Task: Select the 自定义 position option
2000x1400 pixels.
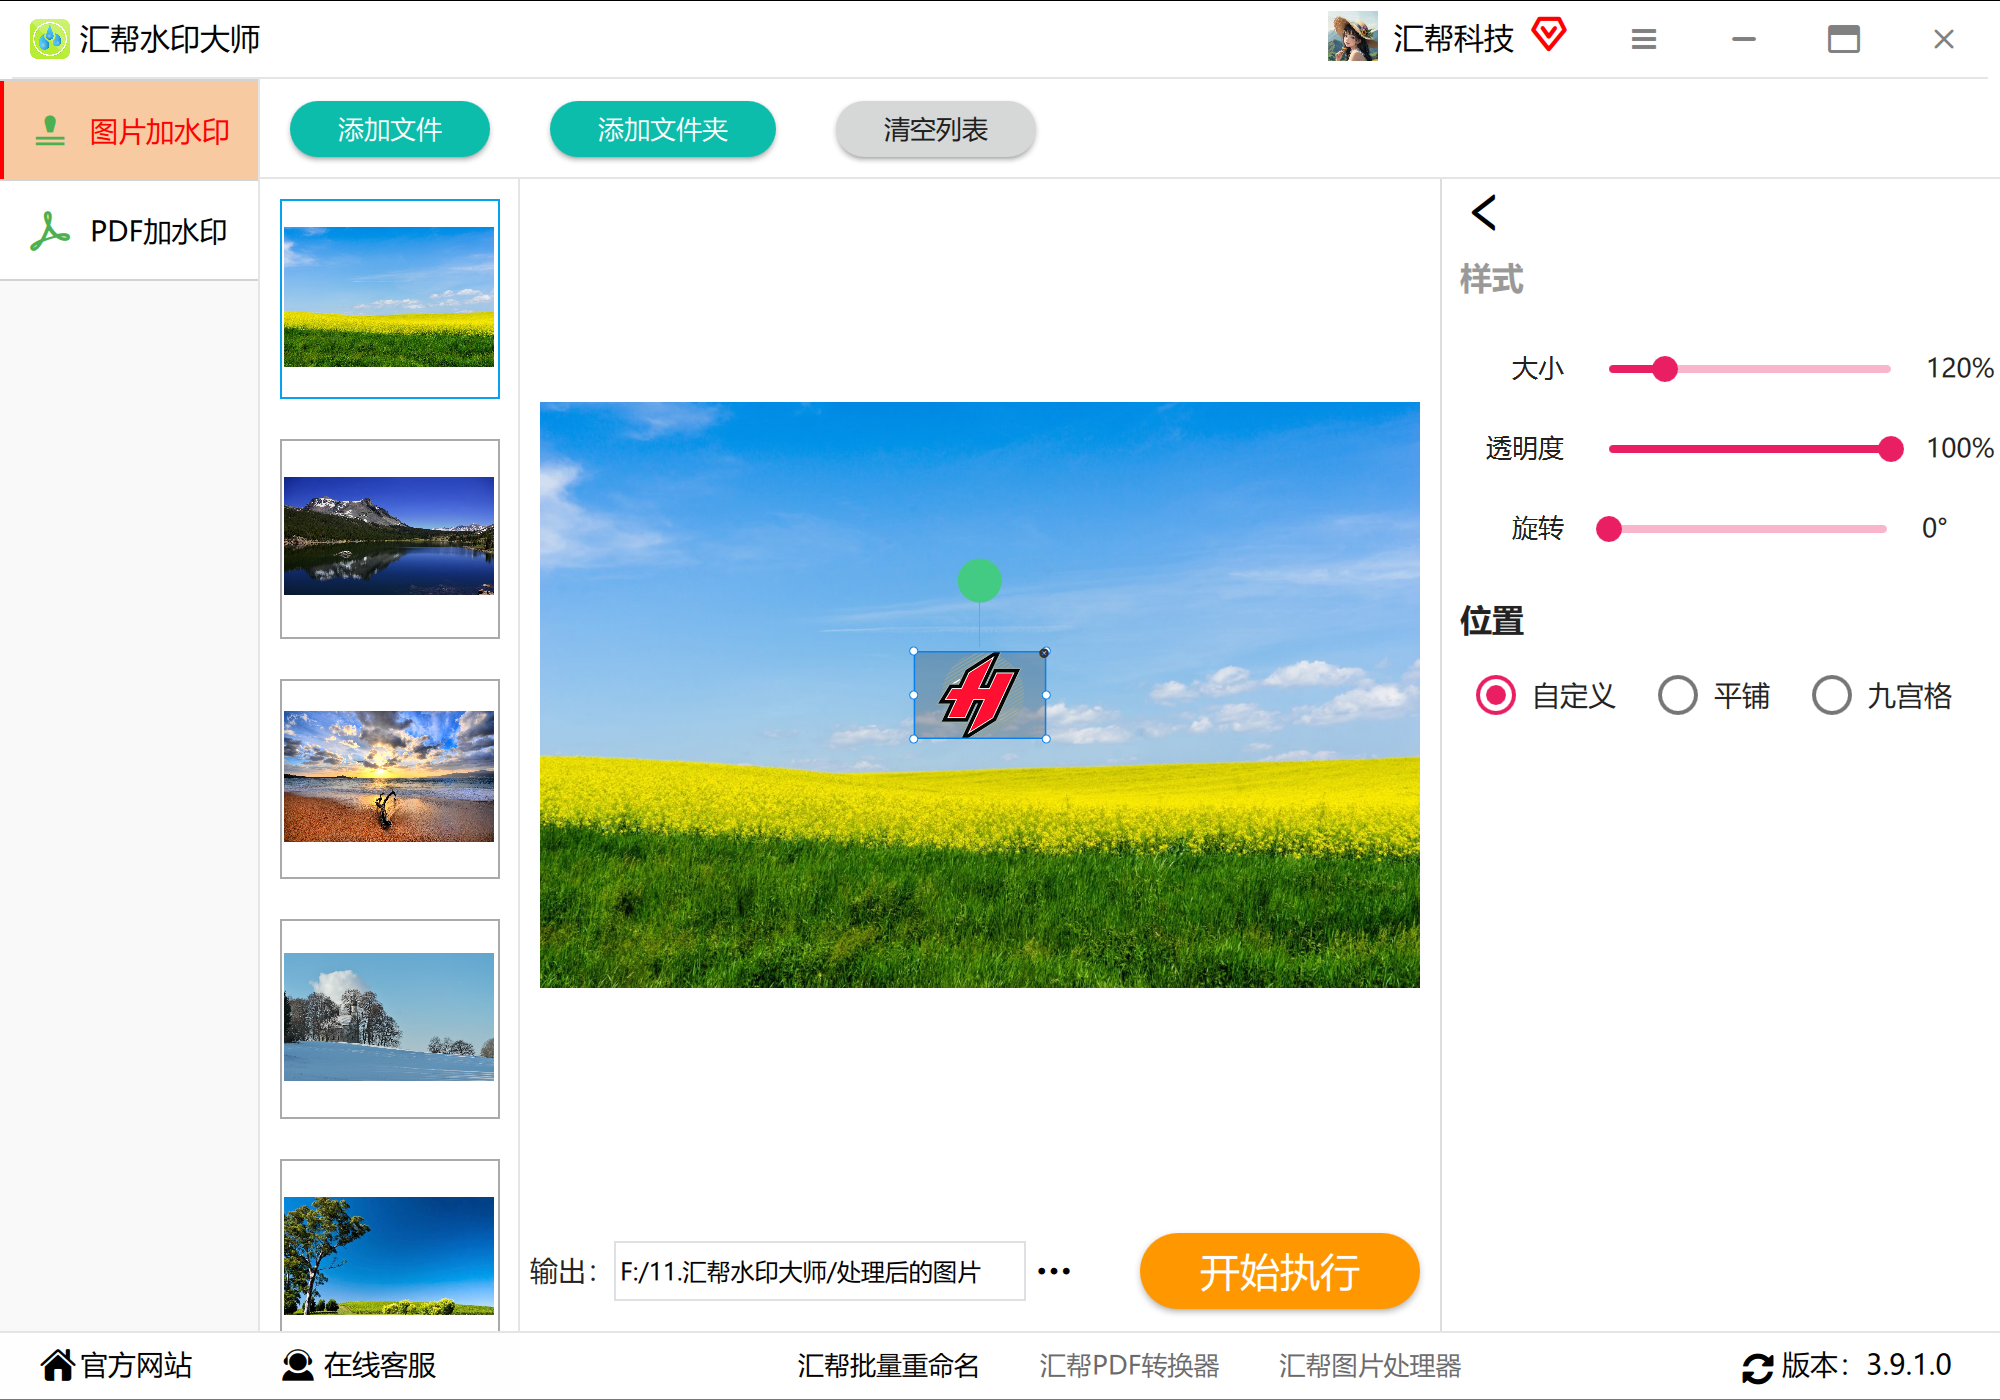Action: (1496, 696)
